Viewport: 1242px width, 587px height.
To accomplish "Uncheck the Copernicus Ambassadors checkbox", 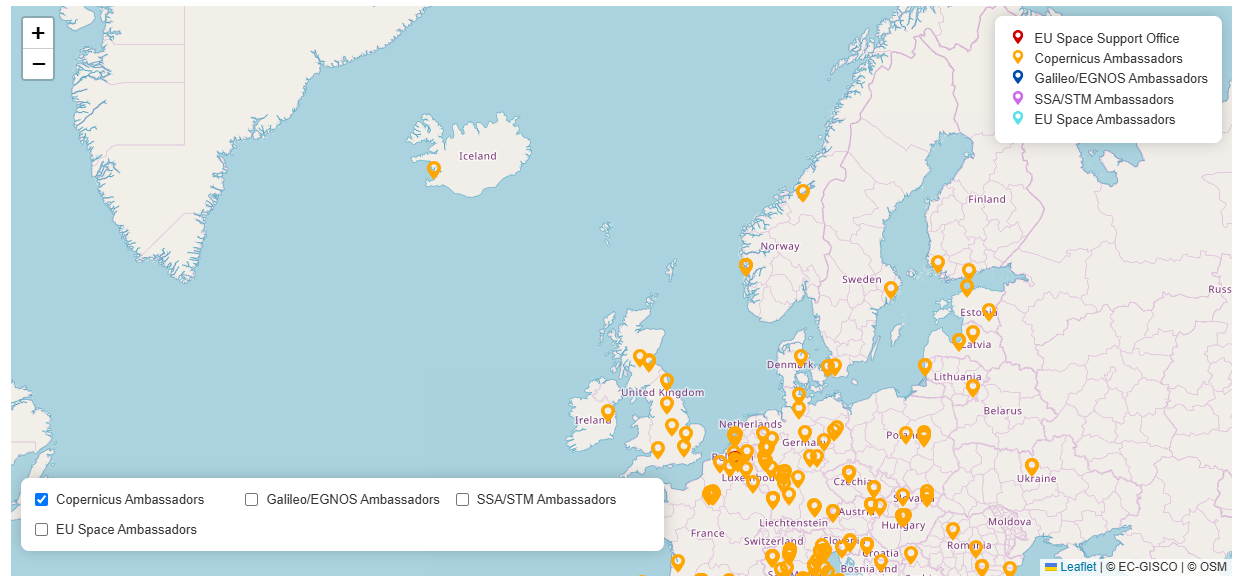I will pyautogui.click(x=42, y=500).
